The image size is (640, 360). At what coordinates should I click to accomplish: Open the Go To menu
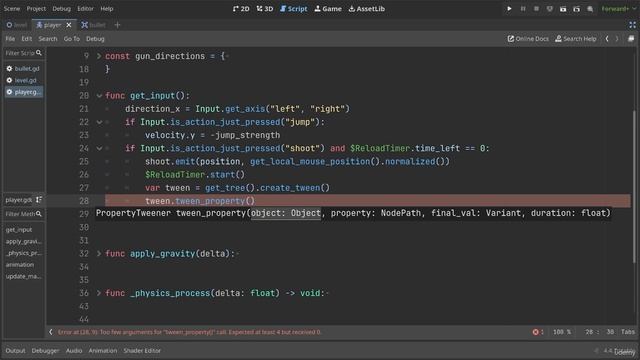[72, 39]
